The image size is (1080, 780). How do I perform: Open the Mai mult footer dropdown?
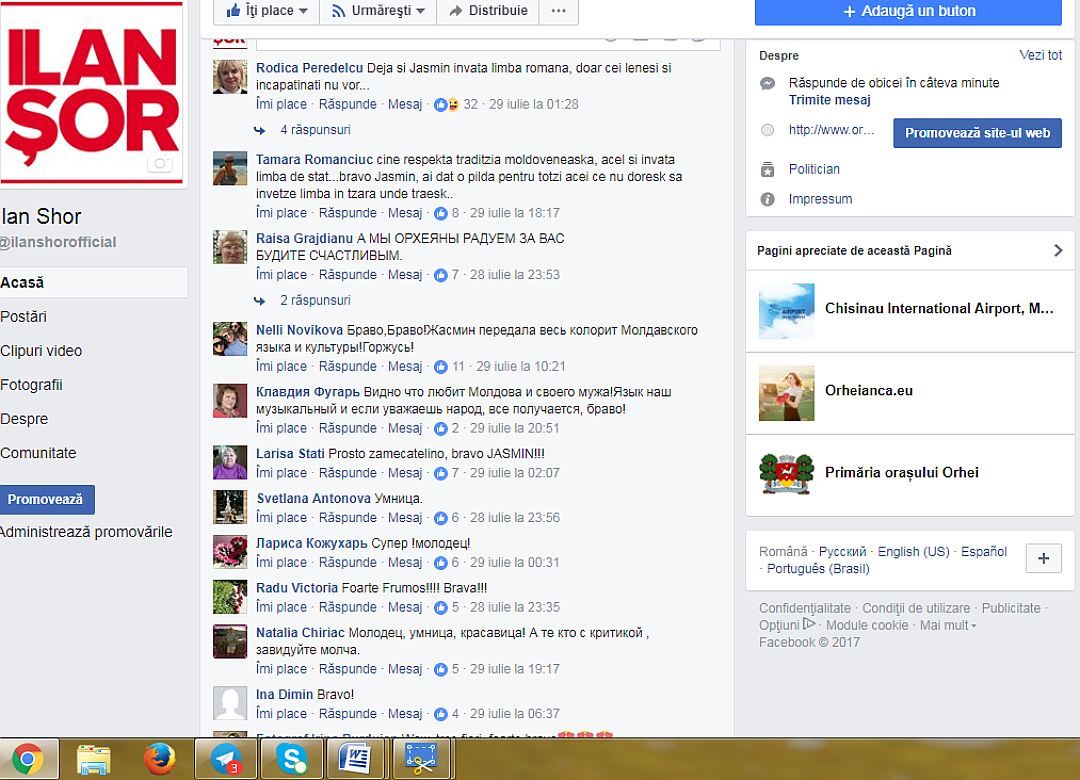[x=948, y=626]
